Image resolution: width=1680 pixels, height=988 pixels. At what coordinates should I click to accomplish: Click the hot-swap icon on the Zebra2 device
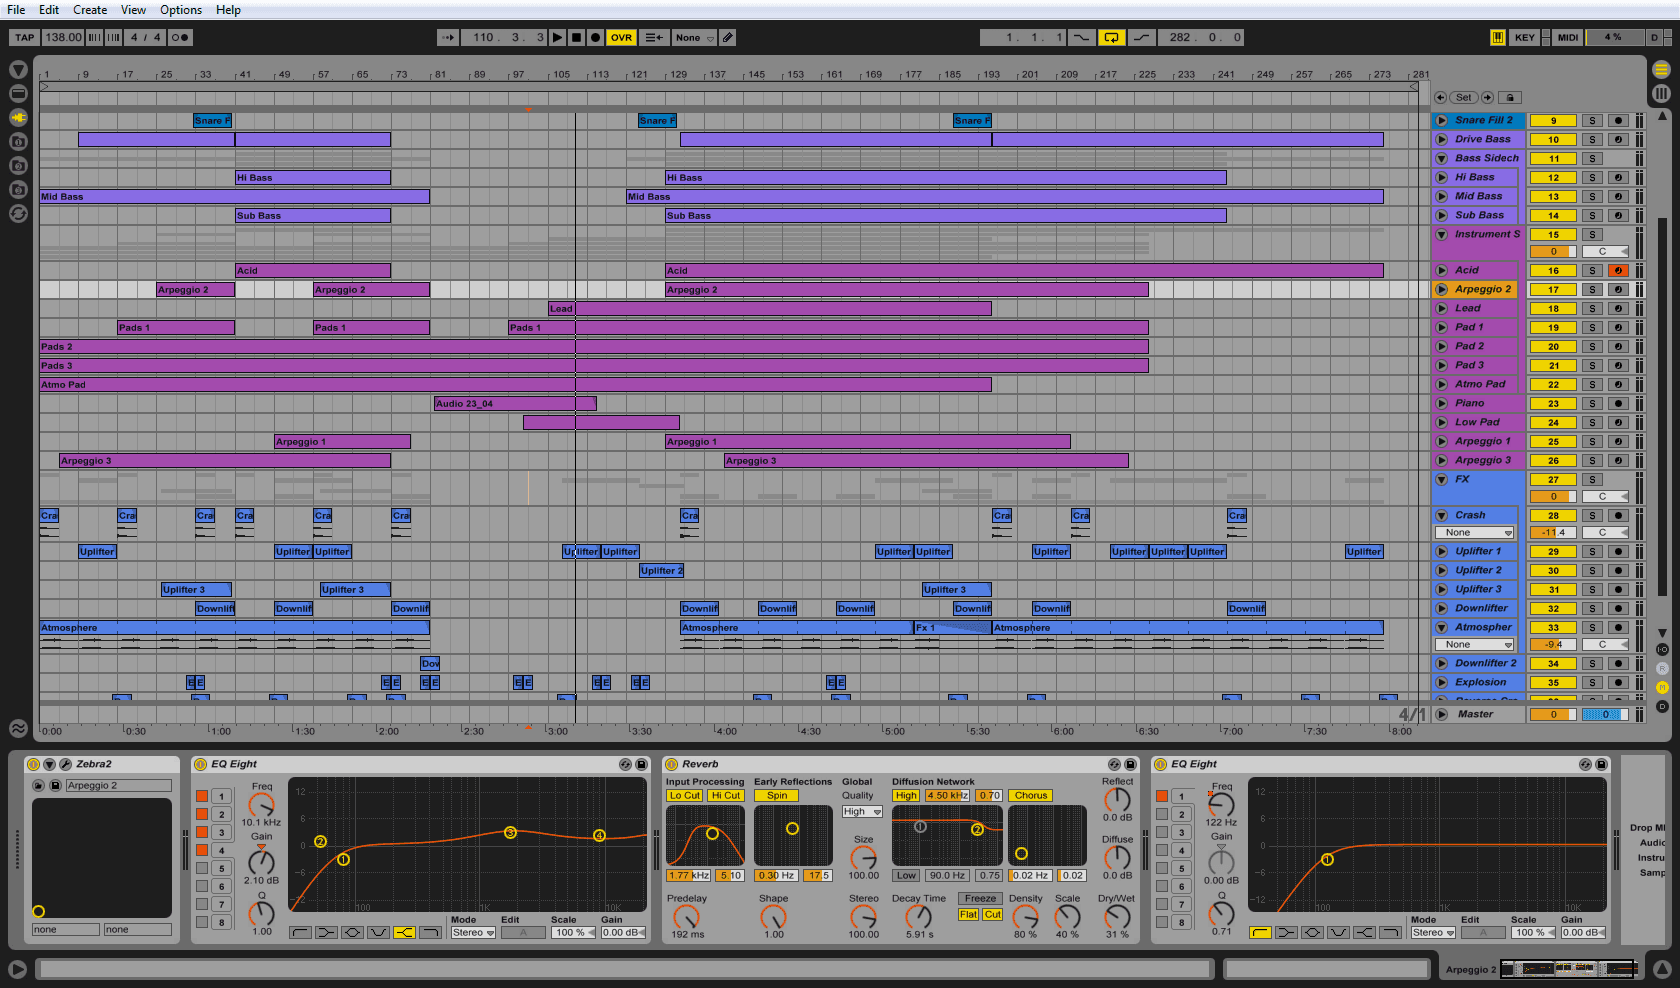click(40, 786)
